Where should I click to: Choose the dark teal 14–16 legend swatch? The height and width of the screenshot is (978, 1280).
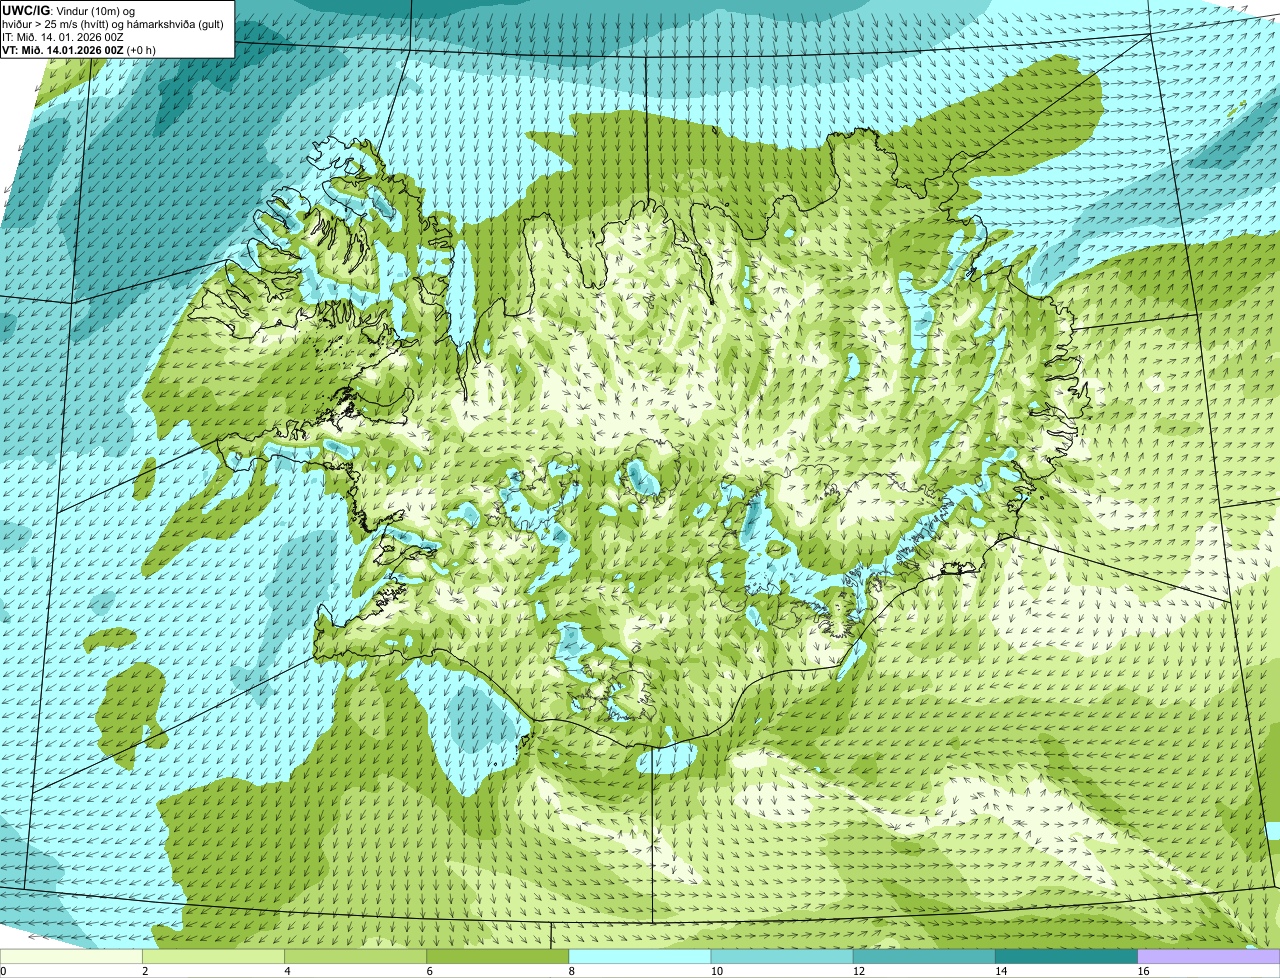(x=1065, y=957)
